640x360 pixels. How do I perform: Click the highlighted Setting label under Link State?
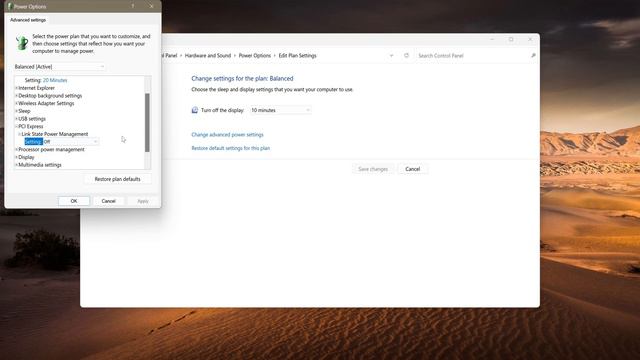(33, 142)
